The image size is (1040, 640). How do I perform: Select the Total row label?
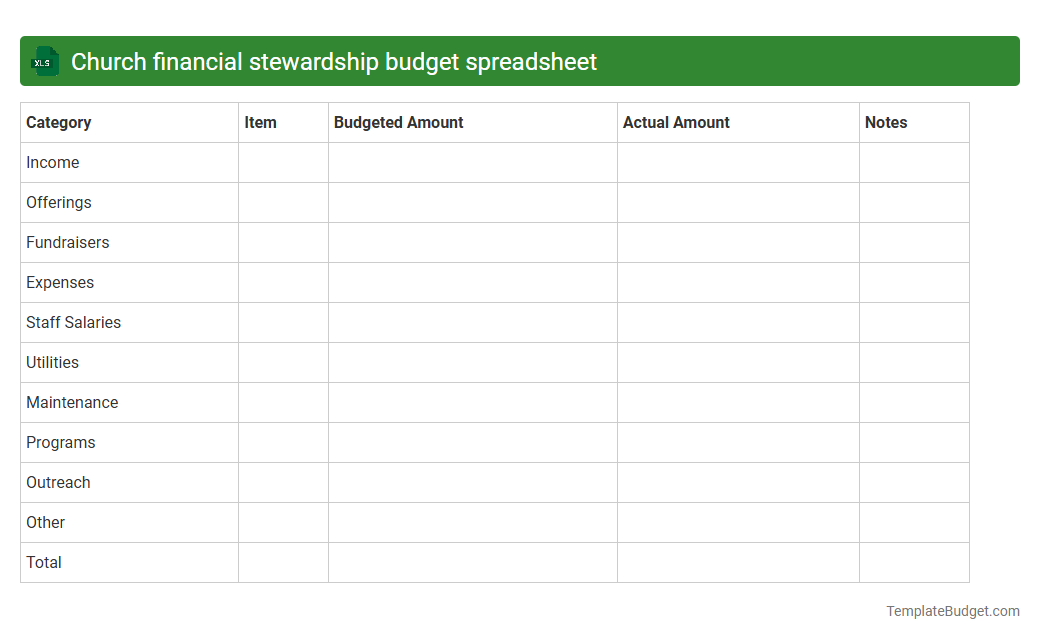(44, 562)
